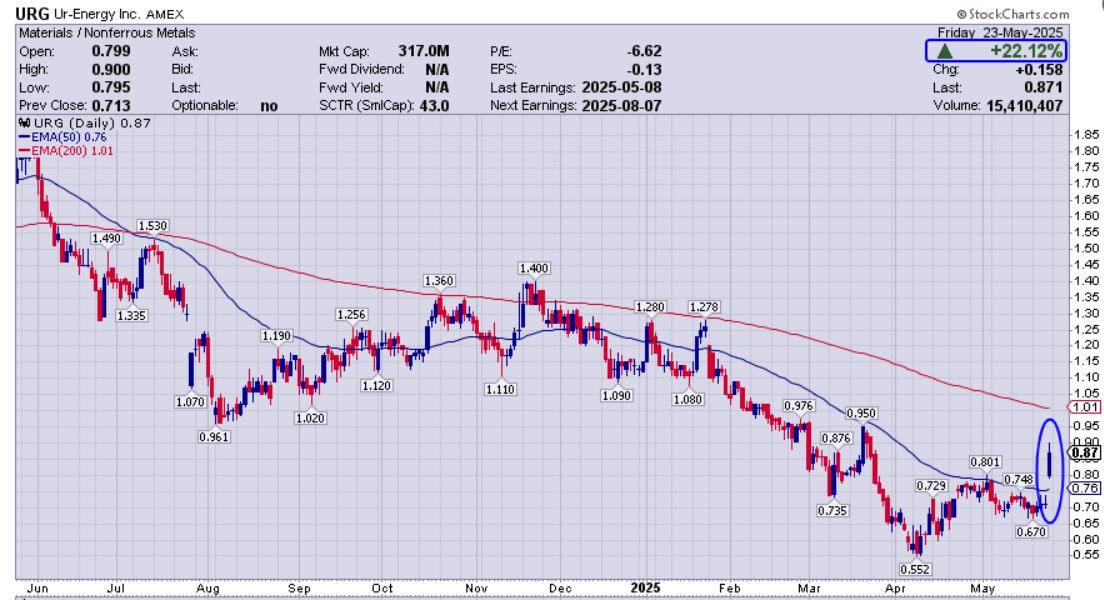Viewport: 1104px width, 600px height.
Task: Click the Next Earnings date 2025-08-07
Action: tap(622, 106)
